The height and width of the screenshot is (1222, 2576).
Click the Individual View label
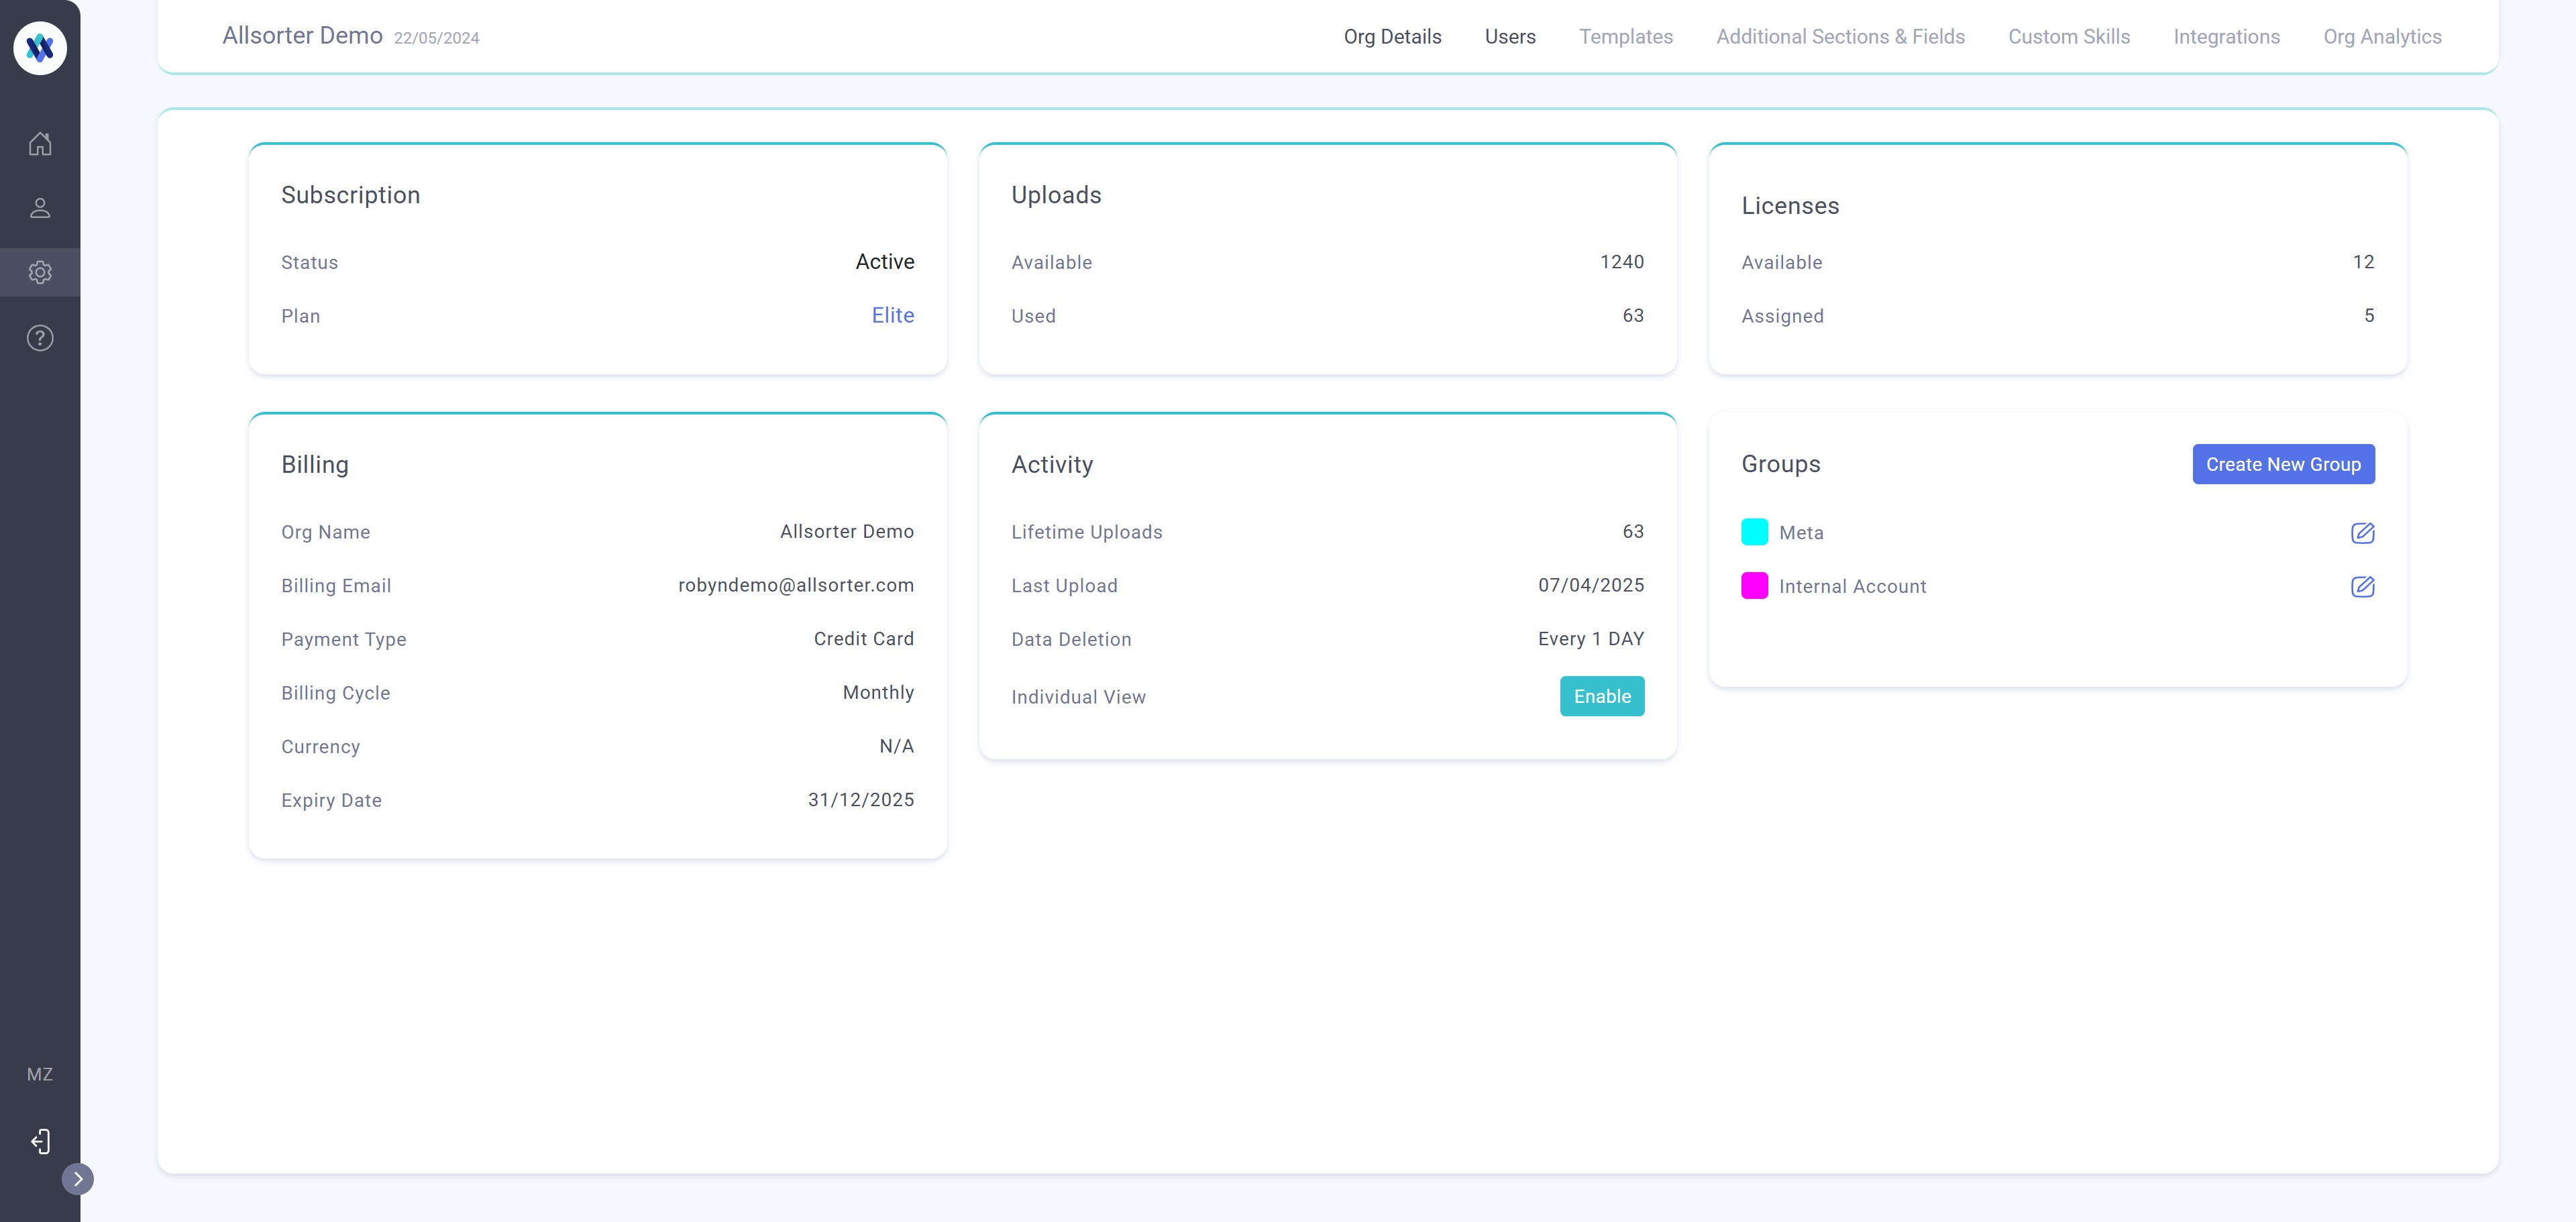coord(1078,697)
